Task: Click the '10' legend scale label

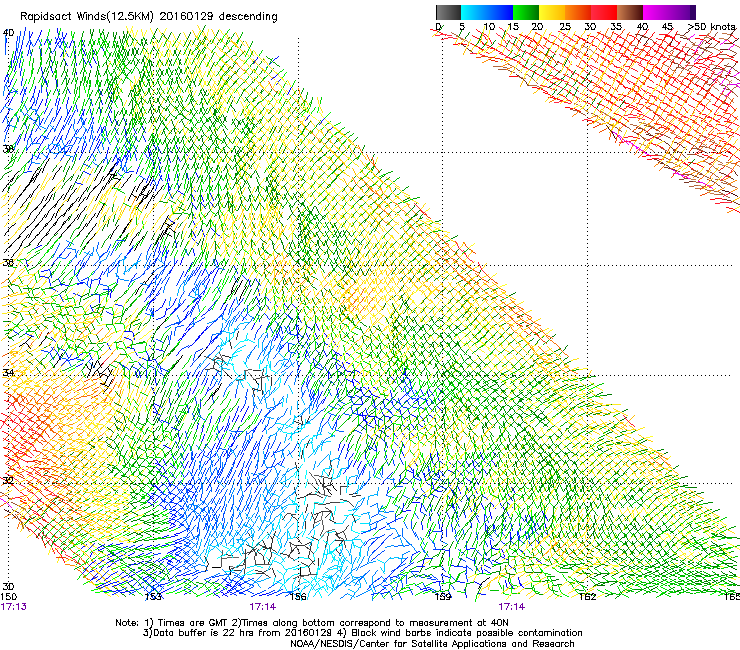Action: coord(489,26)
